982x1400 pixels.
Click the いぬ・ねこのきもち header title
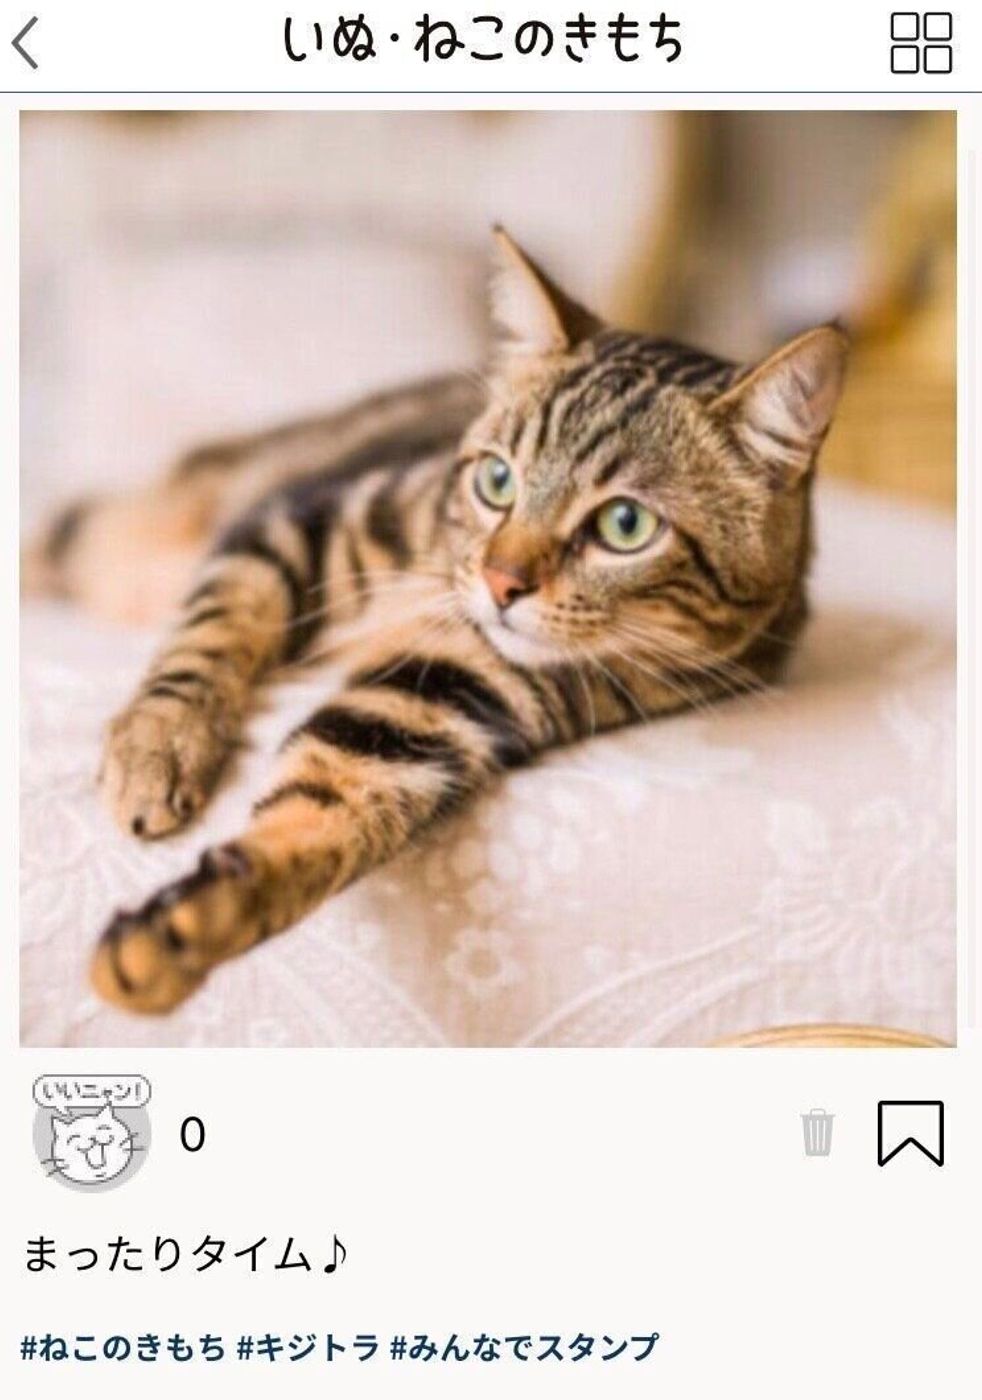[x=483, y=41]
